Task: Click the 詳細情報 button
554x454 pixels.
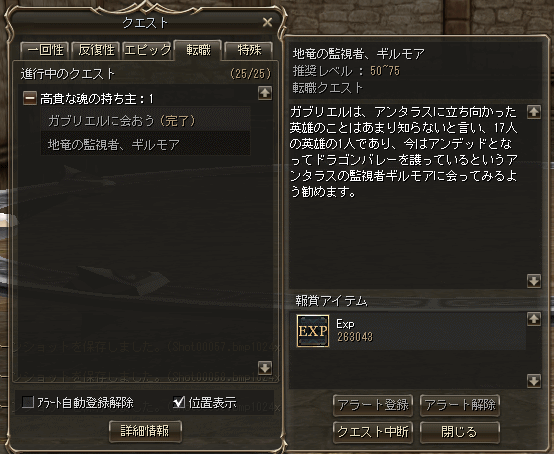Action: [x=145, y=431]
